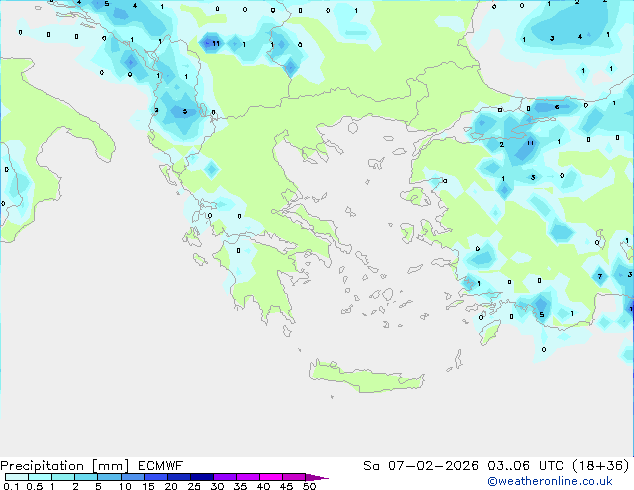Pick the 45–50 mm legend color swatch

click(x=294, y=477)
